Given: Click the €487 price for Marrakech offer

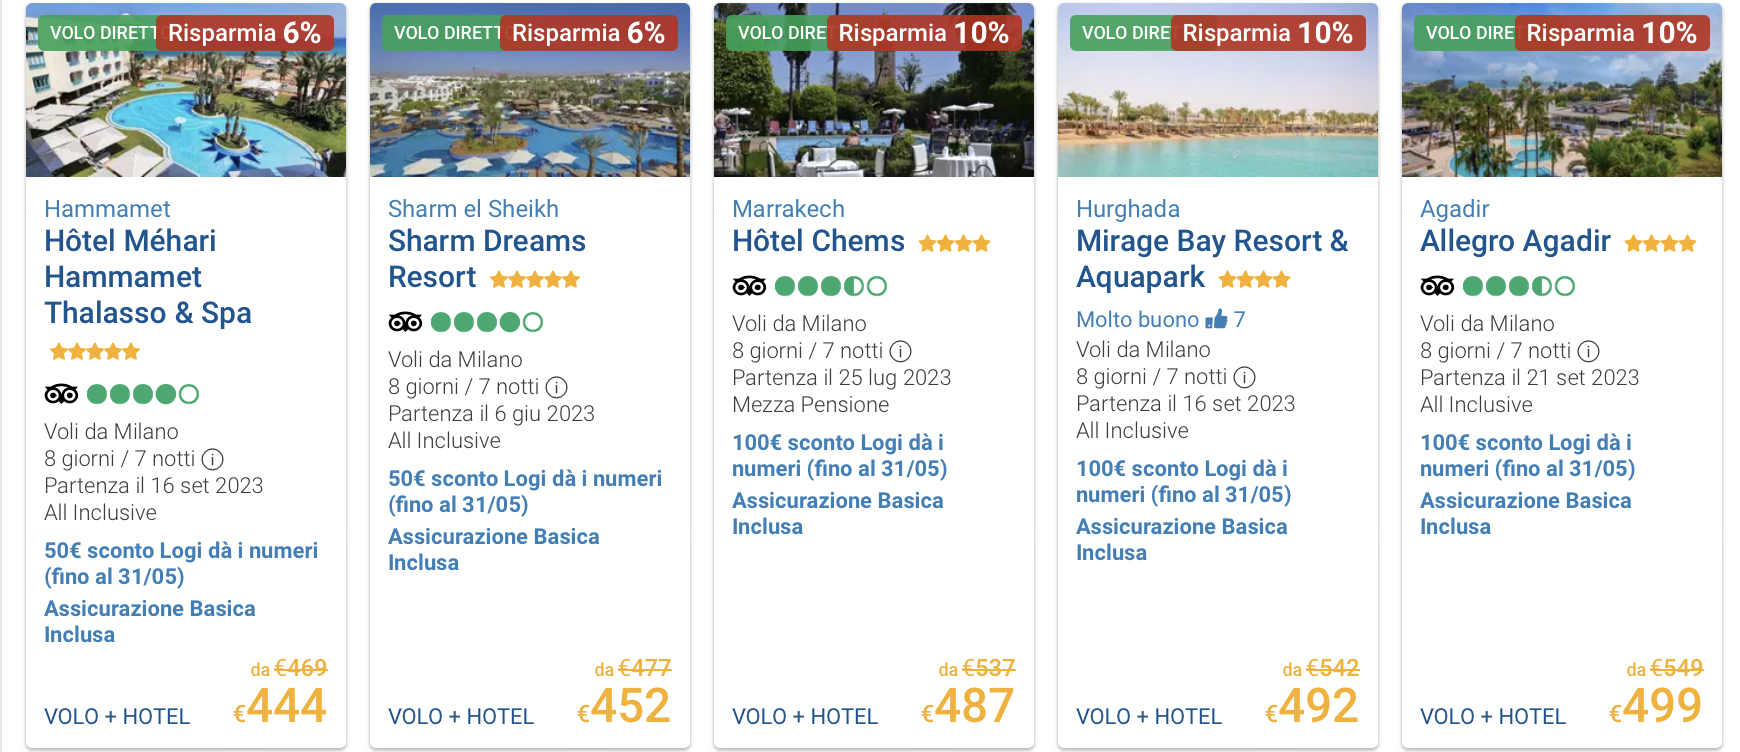Looking at the screenshot, I should click(x=968, y=706).
